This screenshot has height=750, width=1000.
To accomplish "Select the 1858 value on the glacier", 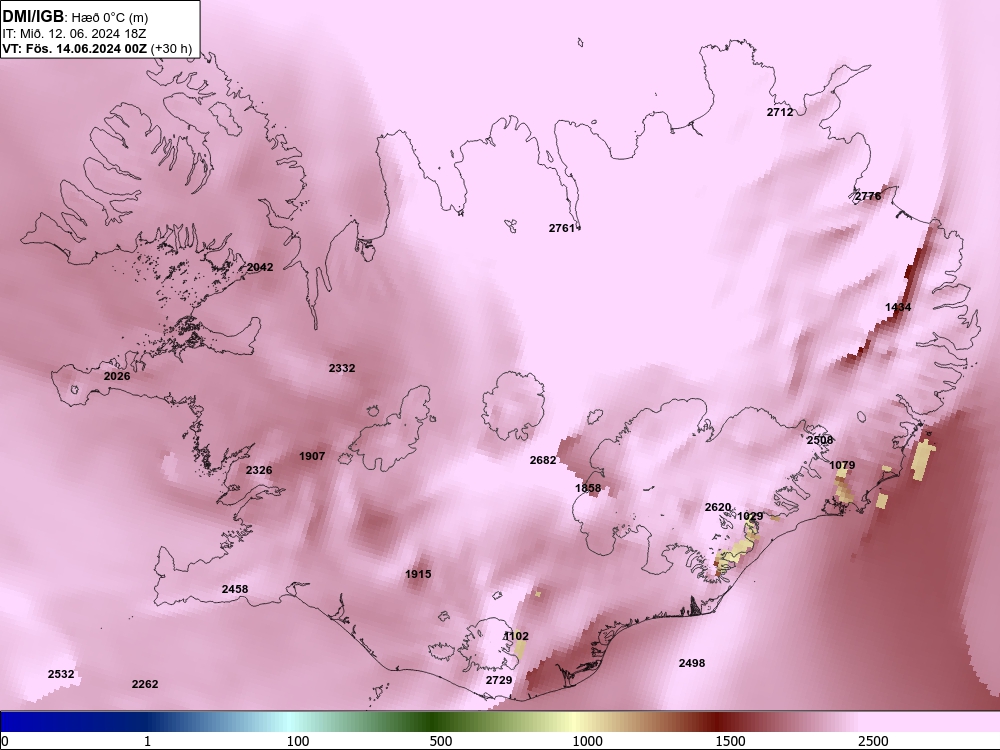I will (588, 489).
